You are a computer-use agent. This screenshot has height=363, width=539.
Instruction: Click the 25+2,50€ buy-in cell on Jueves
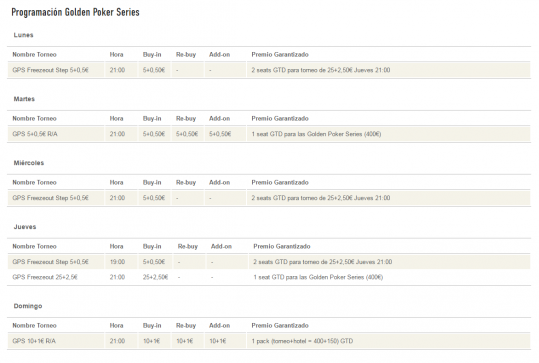tap(155, 277)
